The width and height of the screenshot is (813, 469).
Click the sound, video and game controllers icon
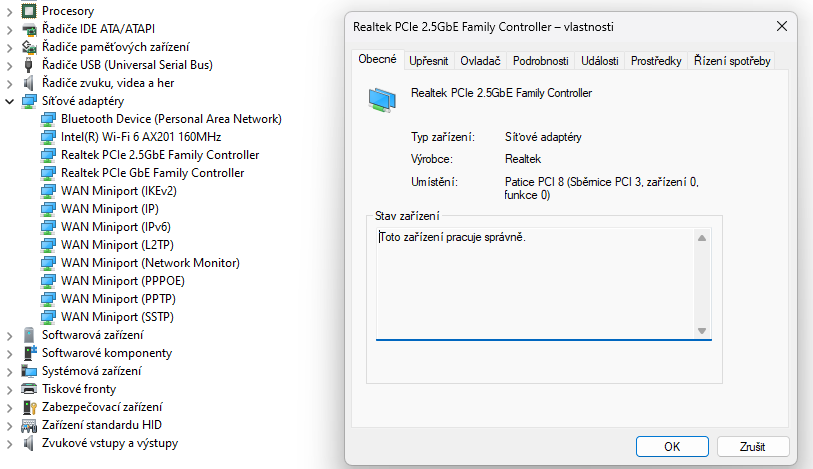pos(29,83)
